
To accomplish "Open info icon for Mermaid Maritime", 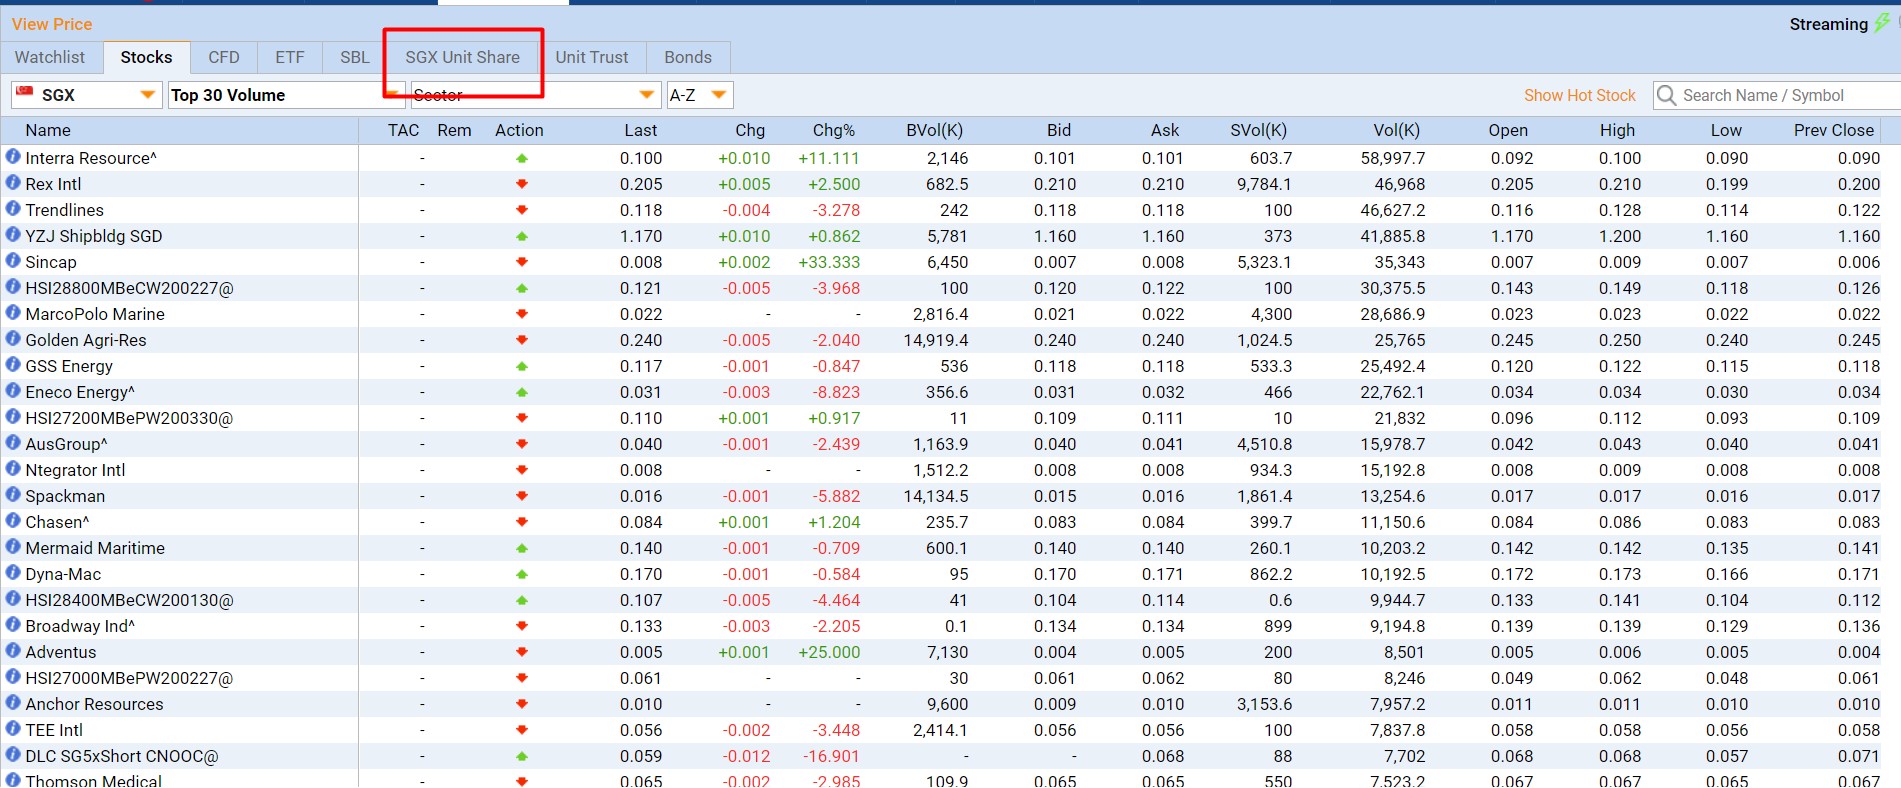I will 13,547.
